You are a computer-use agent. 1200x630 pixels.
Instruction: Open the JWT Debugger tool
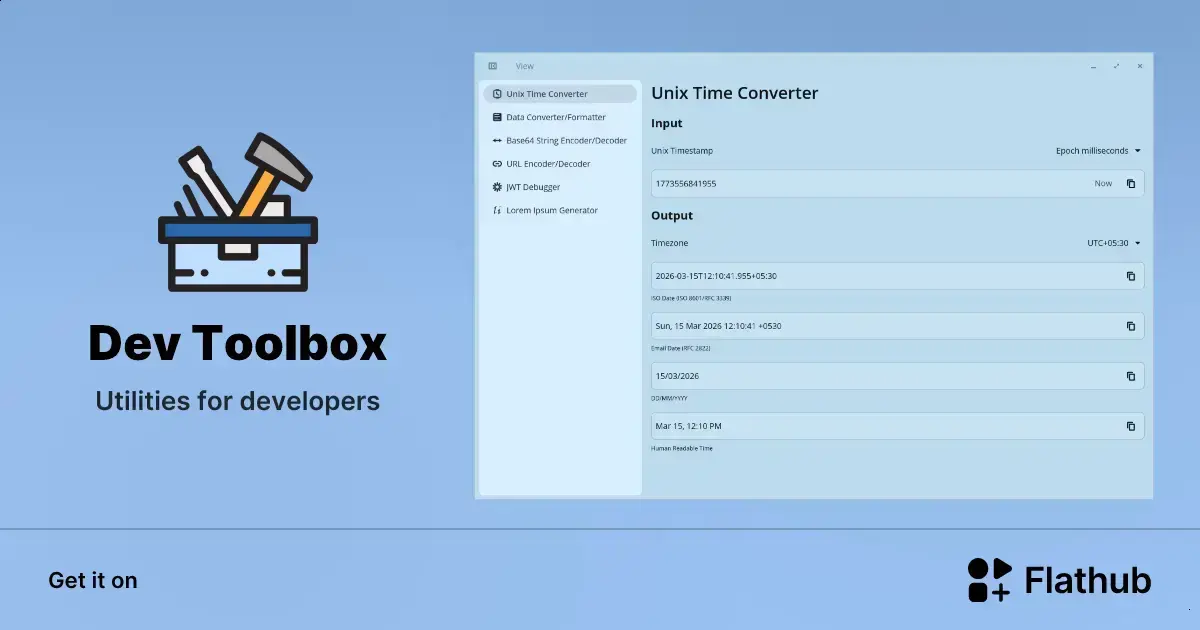click(x=560, y=187)
